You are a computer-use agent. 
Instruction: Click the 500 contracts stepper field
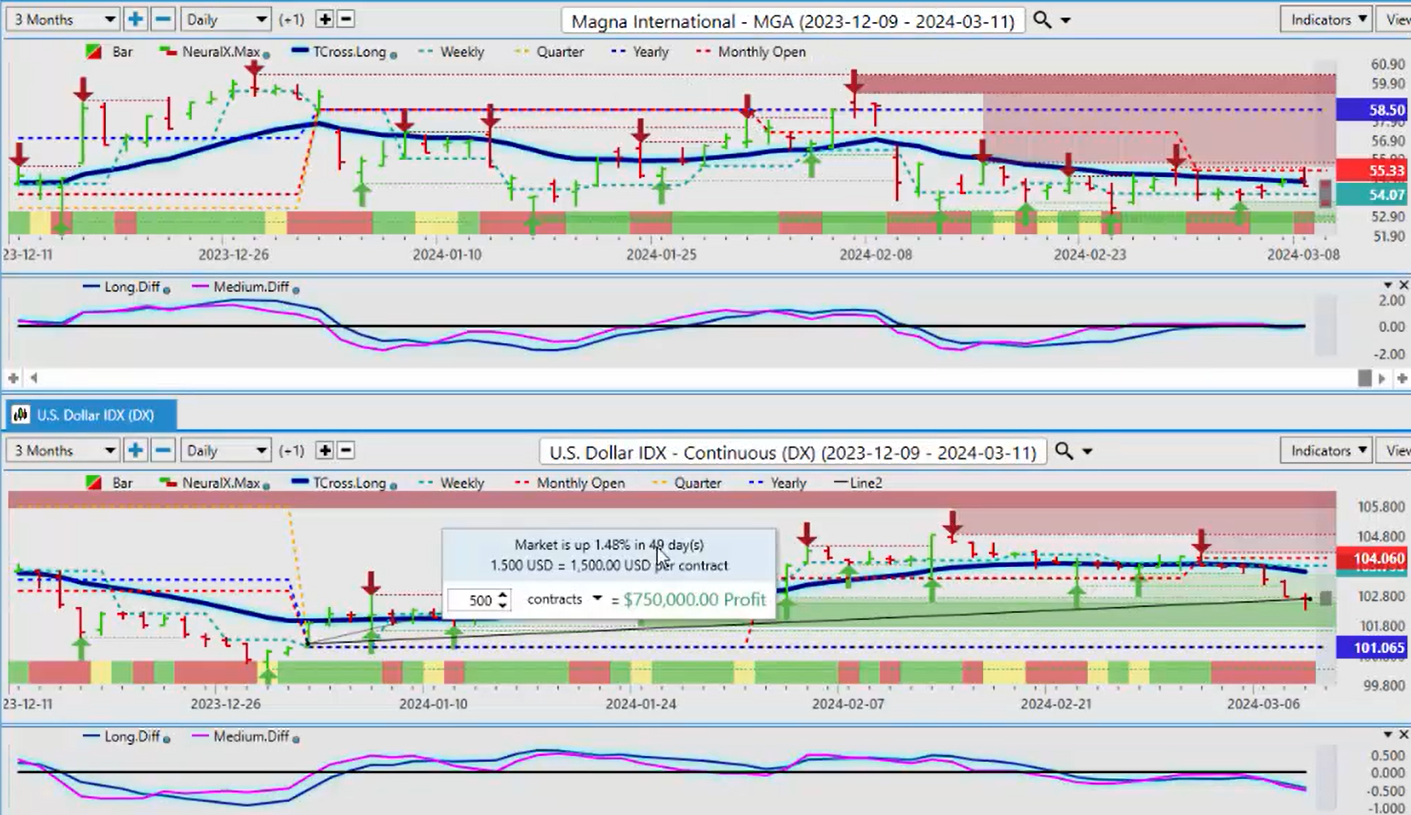tap(479, 600)
